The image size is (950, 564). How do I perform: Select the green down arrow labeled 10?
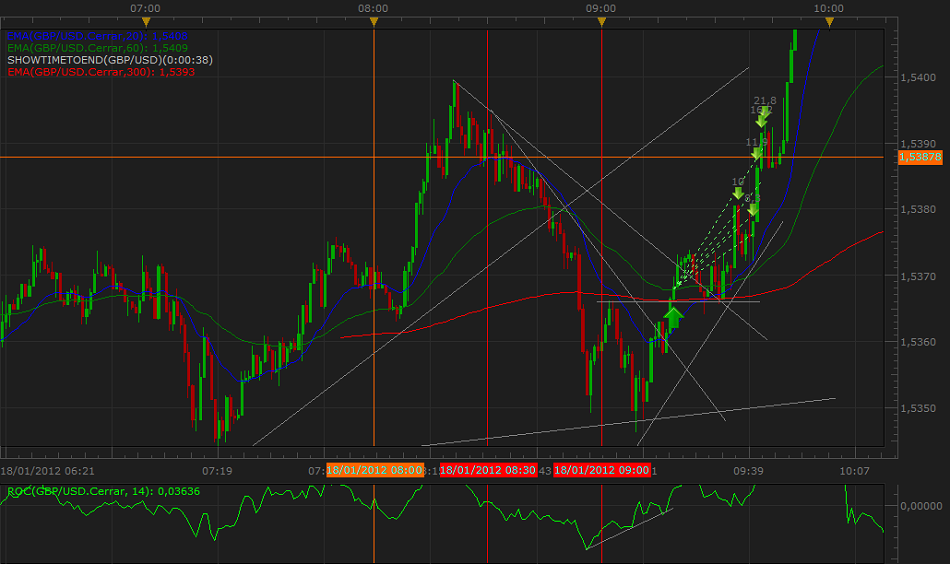(x=738, y=193)
